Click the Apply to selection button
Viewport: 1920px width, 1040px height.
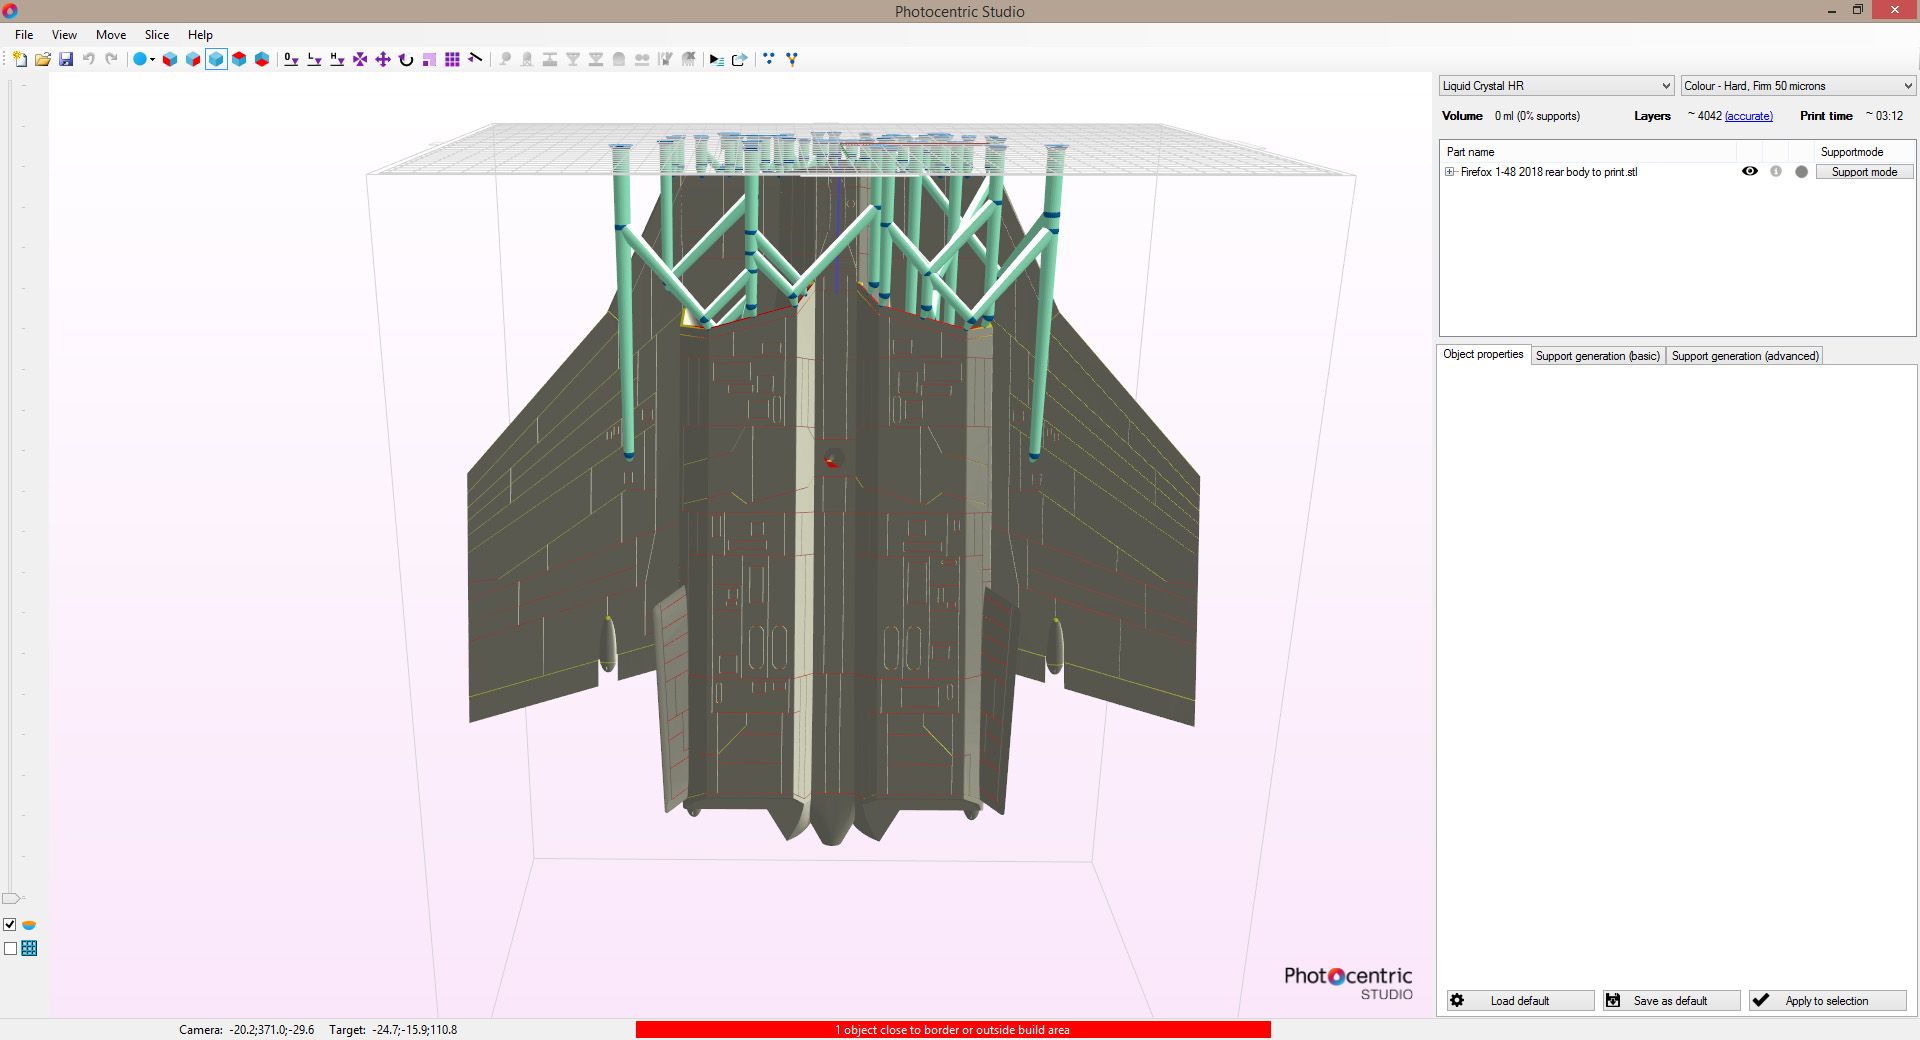coord(1827,1001)
